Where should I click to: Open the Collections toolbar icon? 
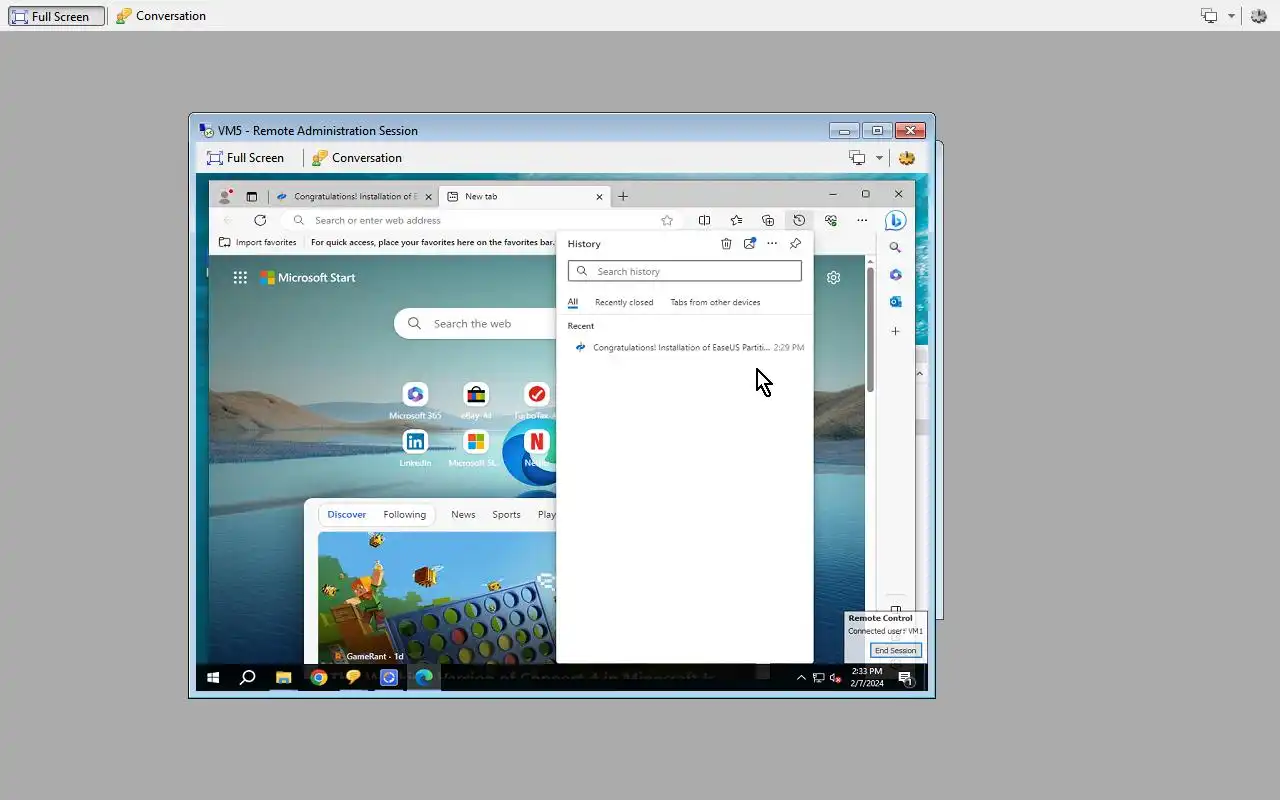click(x=768, y=220)
